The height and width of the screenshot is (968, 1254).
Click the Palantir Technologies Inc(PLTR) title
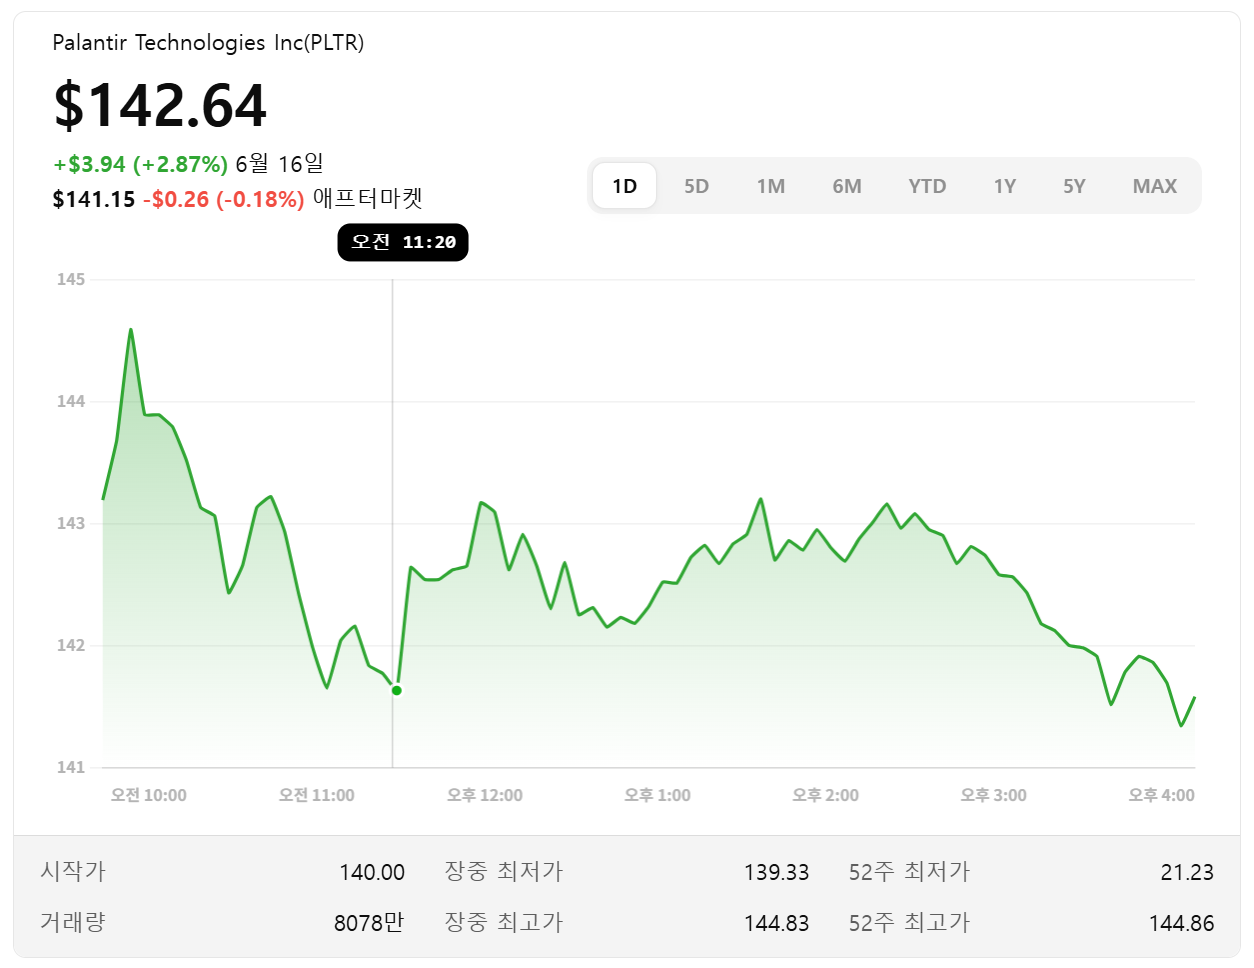pyautogui.click(x=209, y=43)
